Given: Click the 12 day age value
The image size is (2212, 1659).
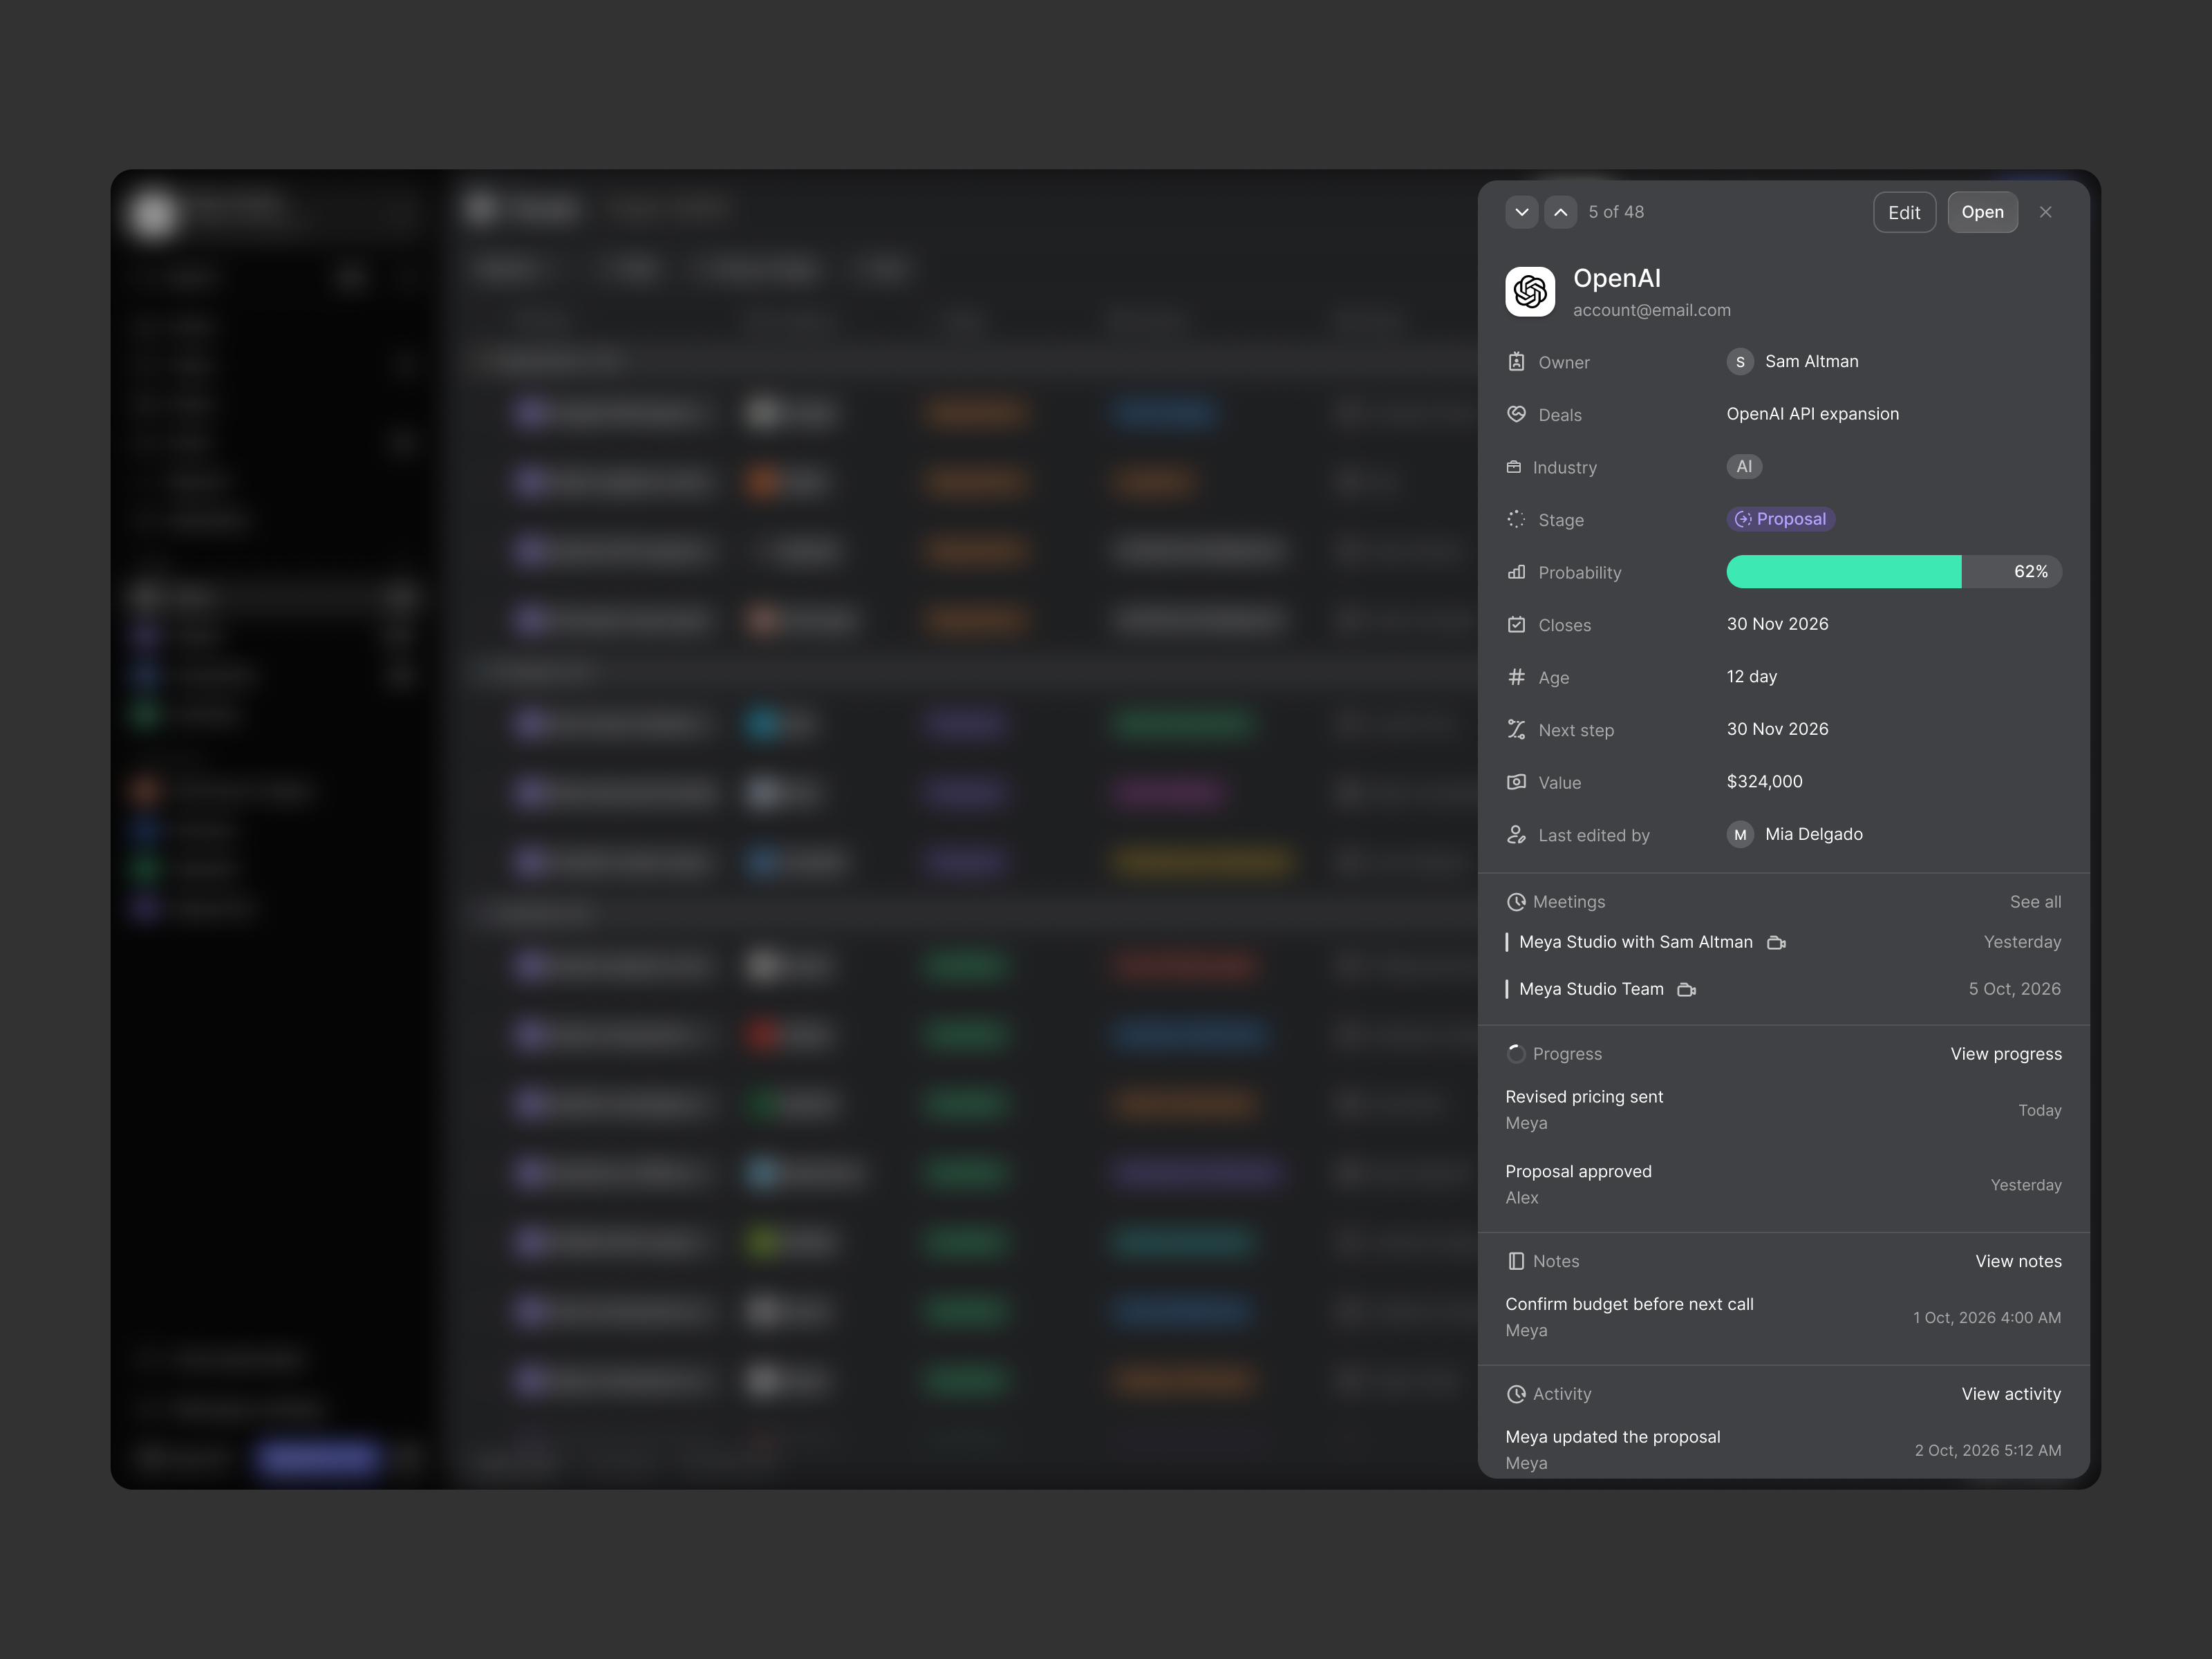Looking at the screenshot, I should coord(1751,677).
